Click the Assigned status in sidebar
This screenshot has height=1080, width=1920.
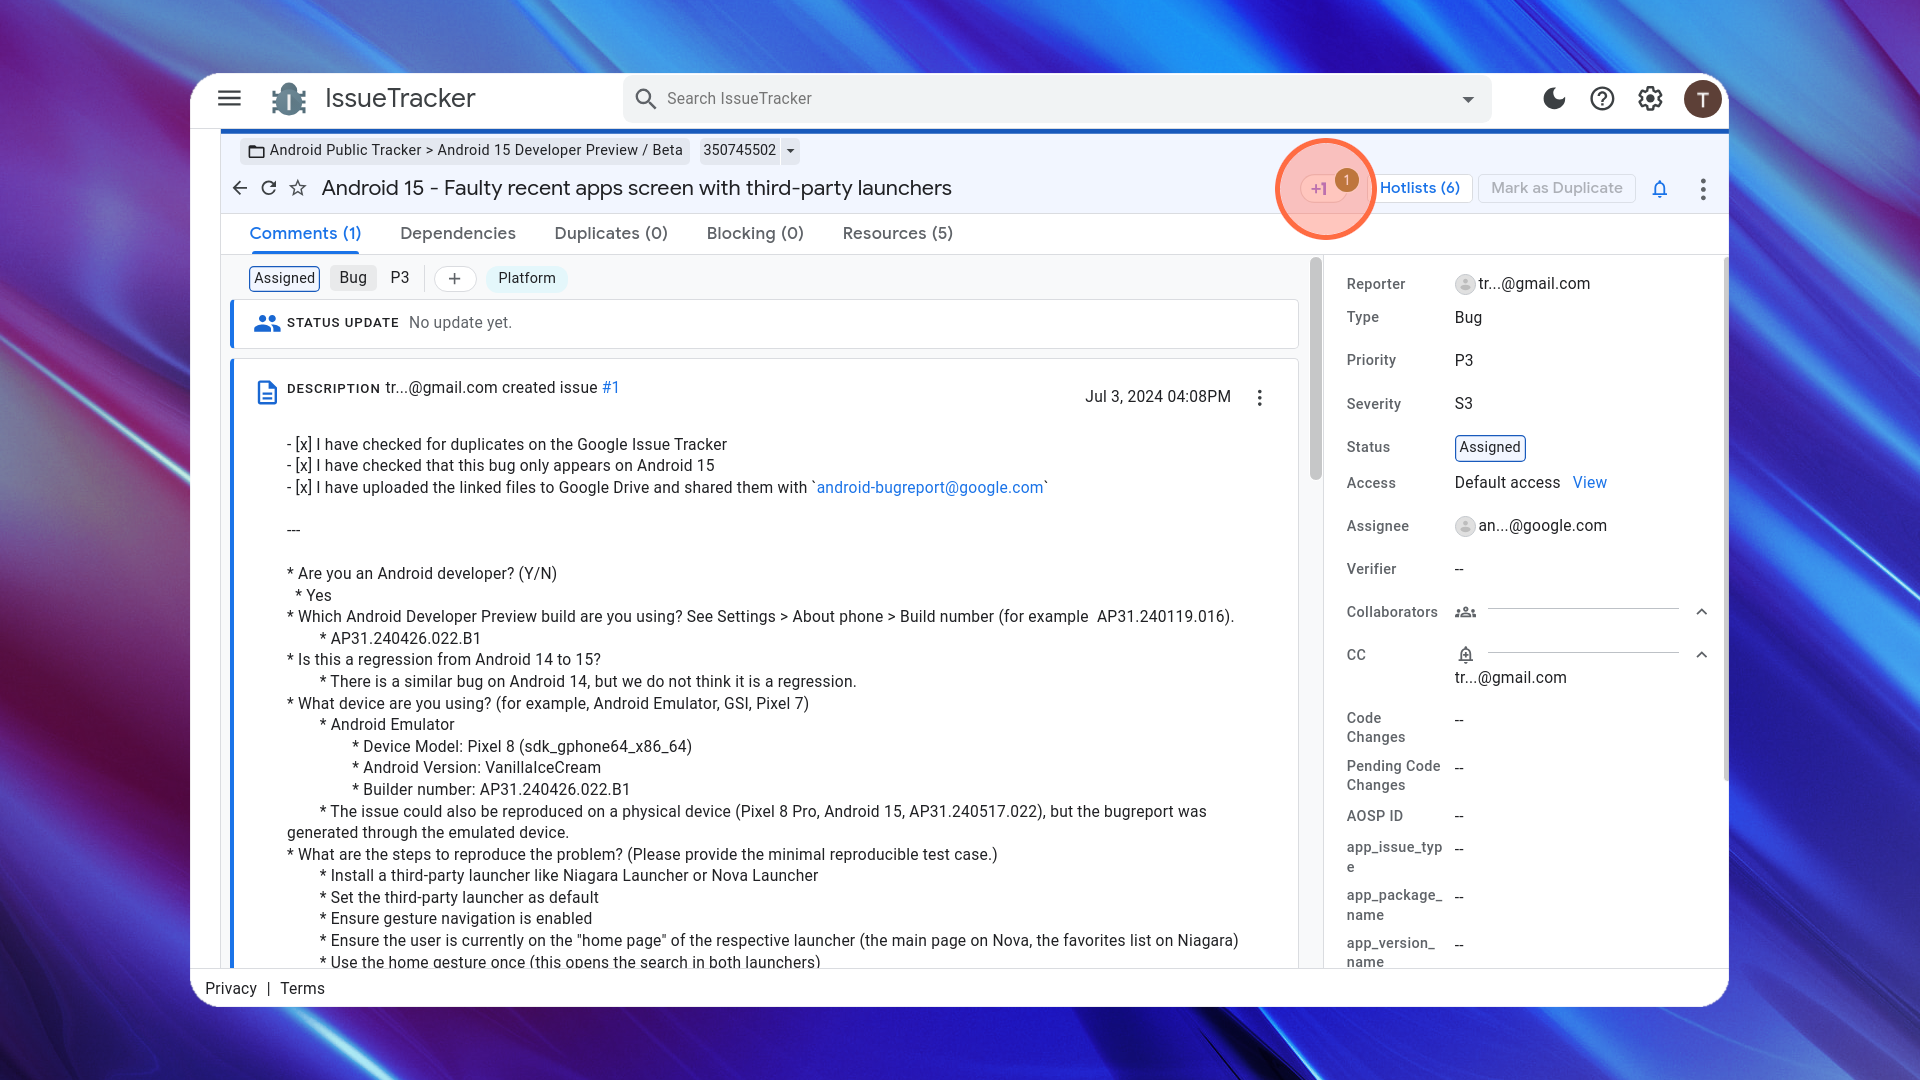1490,448
